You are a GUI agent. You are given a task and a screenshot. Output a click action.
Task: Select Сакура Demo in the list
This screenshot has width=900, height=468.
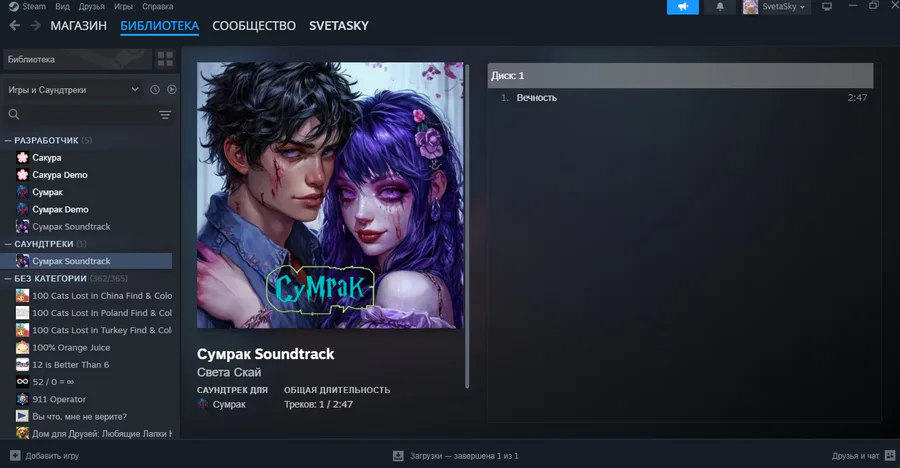tap(60, 175)
